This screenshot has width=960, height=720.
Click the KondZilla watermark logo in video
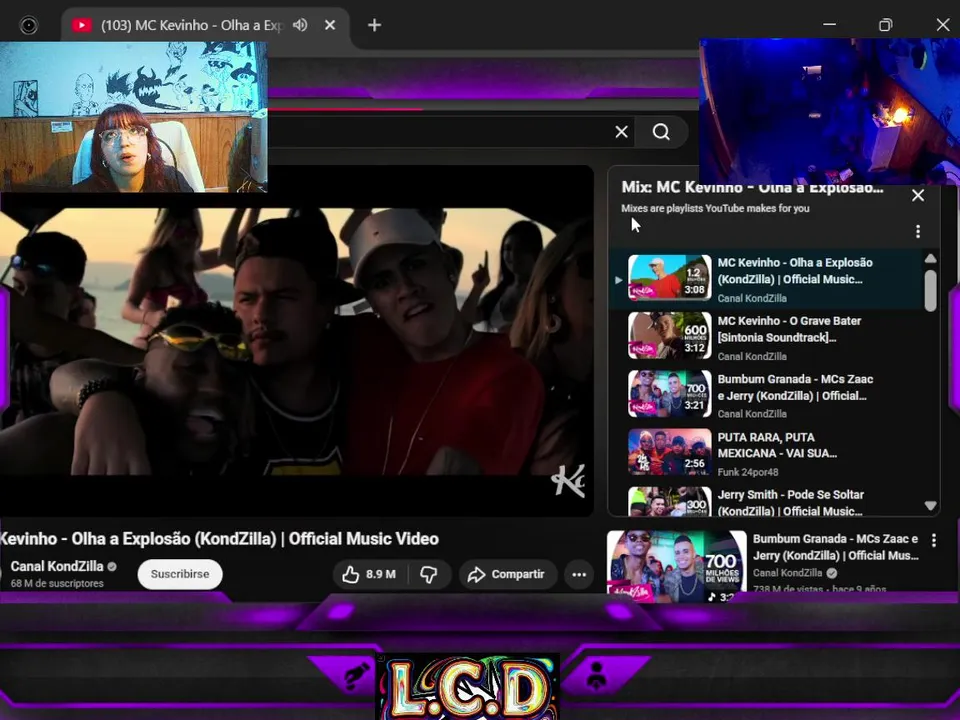pos(568,481)
